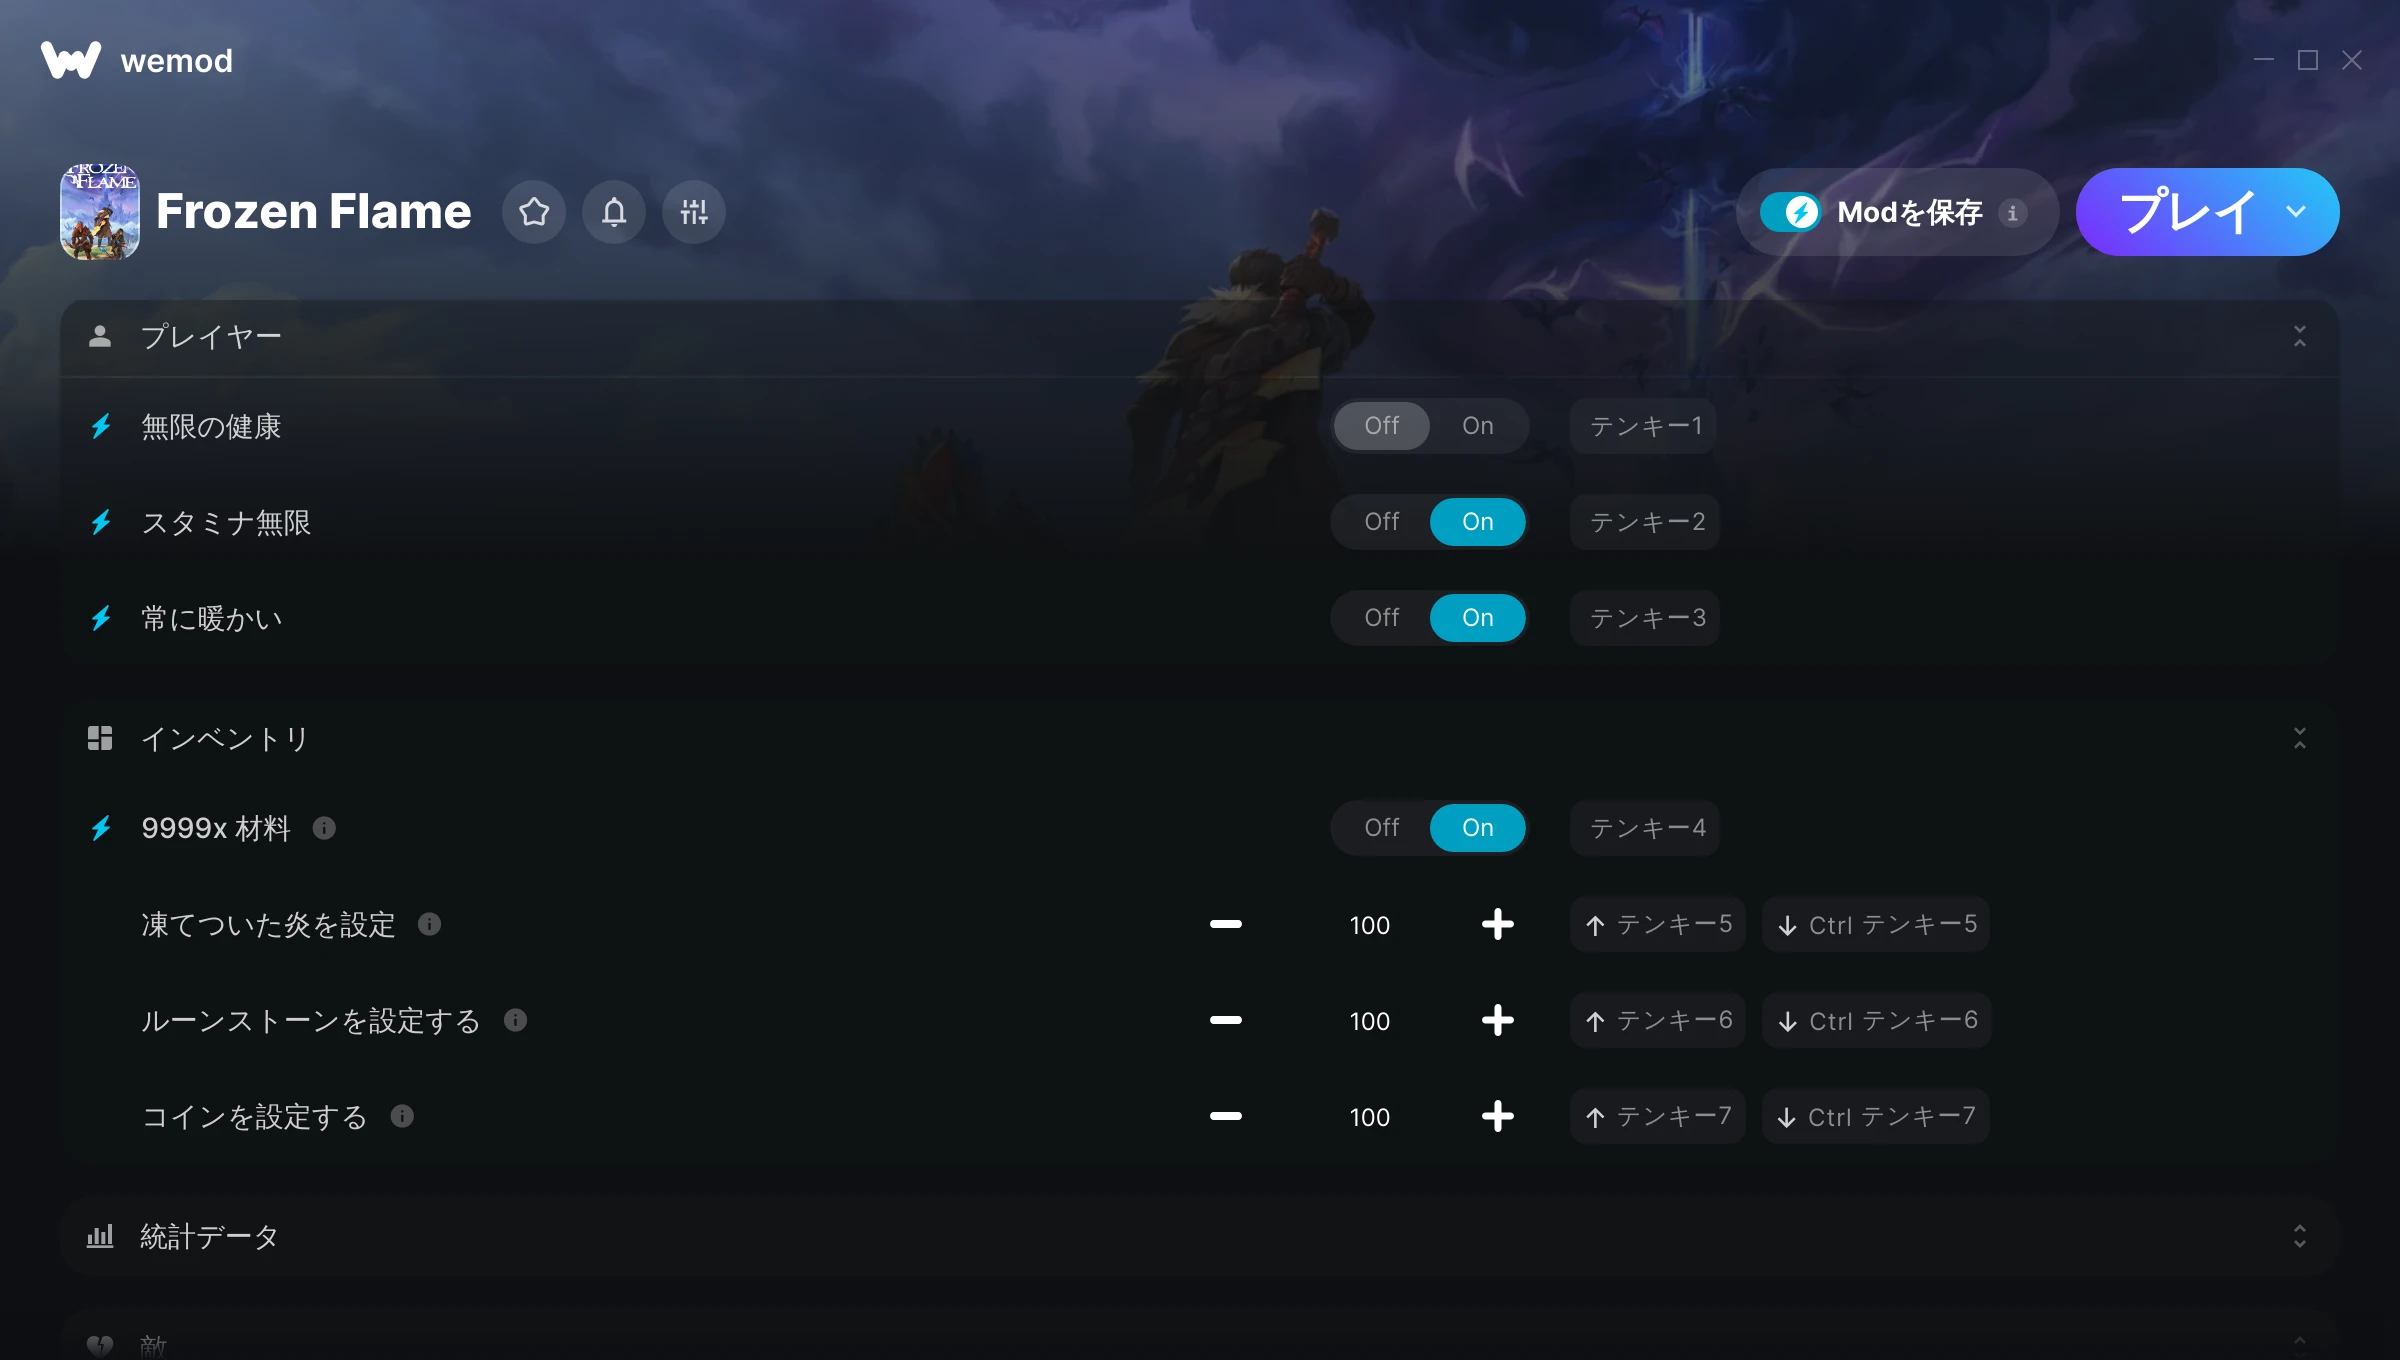Screen dimensions: 2400x1360
Task: Toggle the Modを保存 switch
Action: point(1791,212)
